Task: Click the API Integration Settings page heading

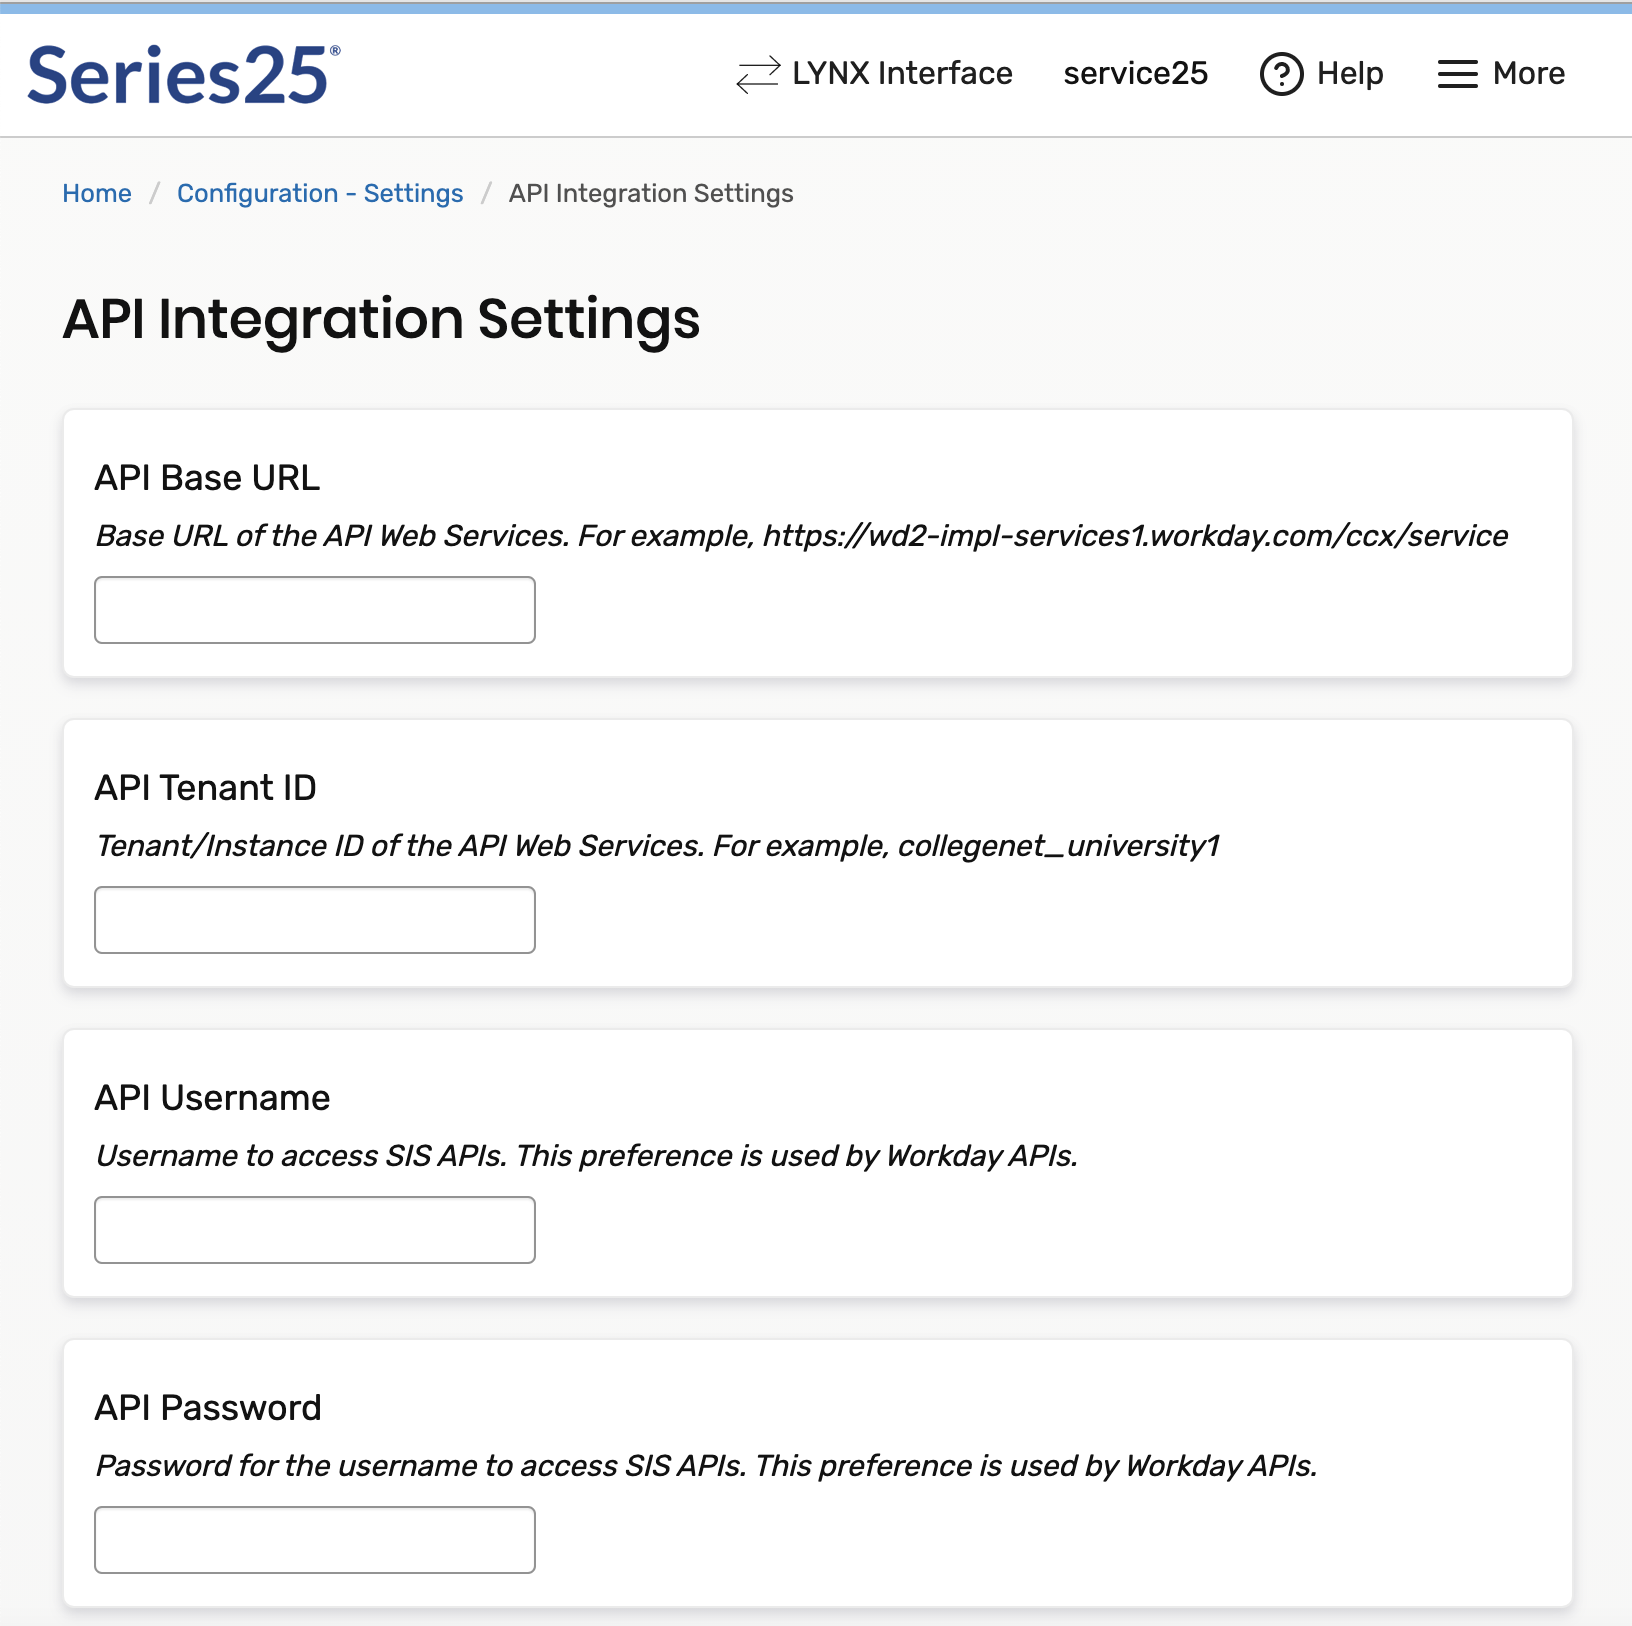Action: [381, 320]
